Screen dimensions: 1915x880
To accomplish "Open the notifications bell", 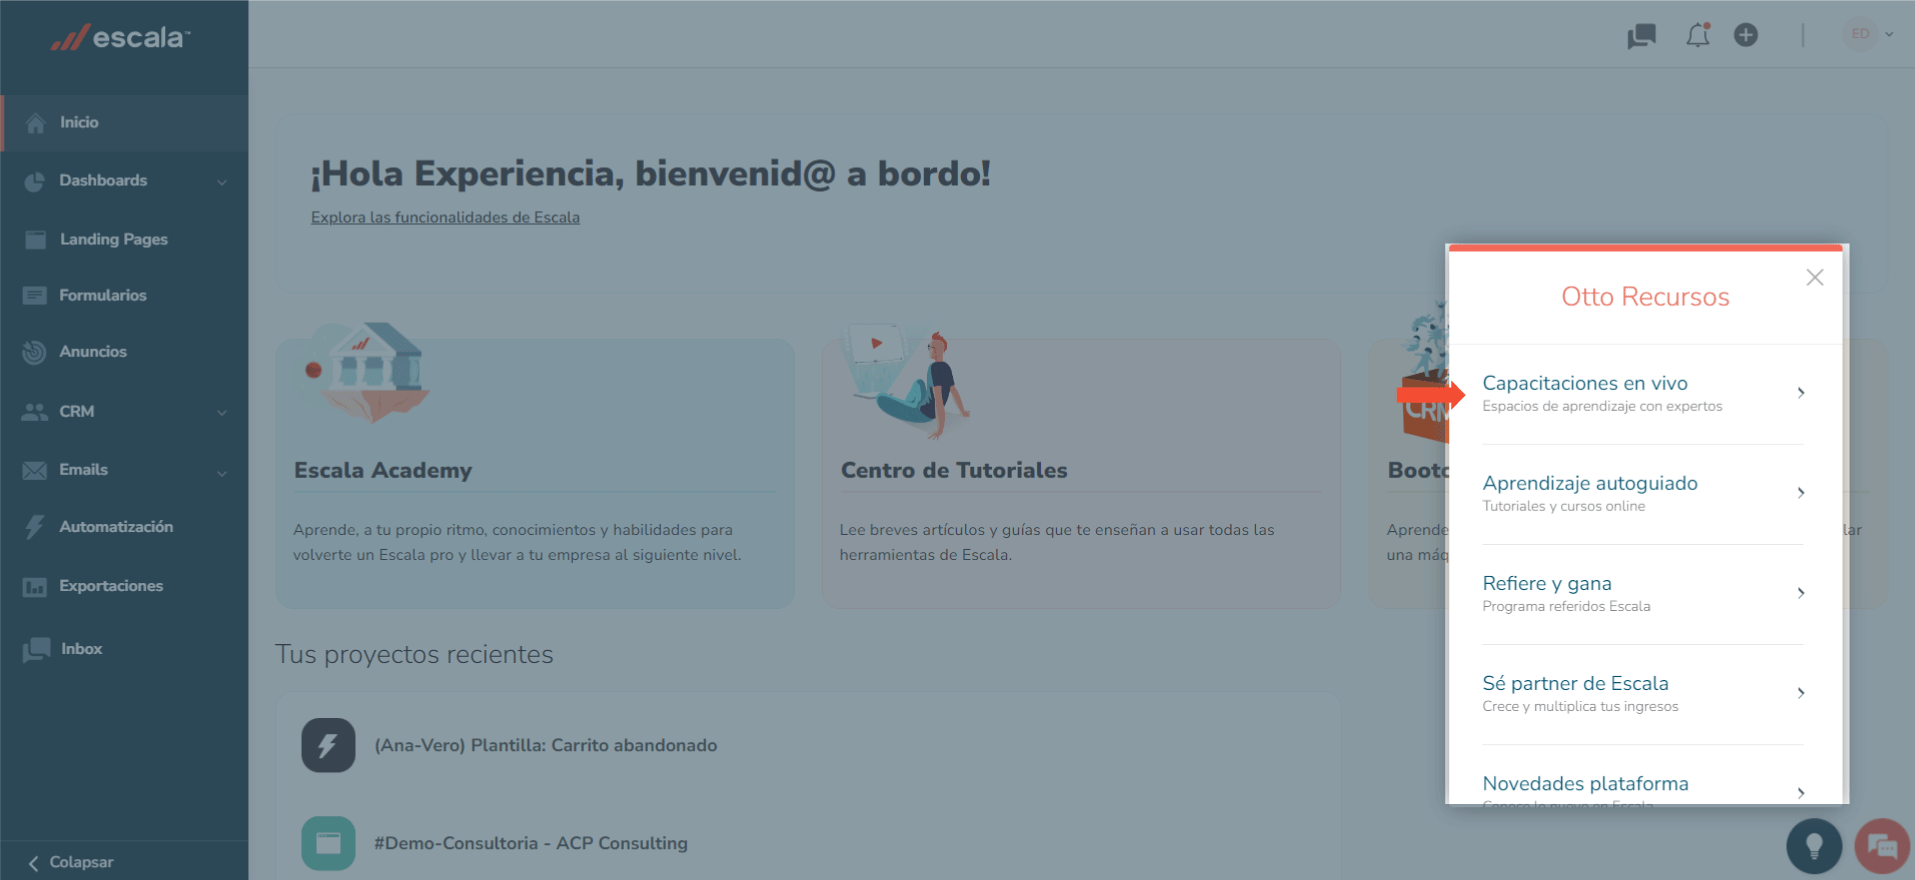I will click(x=1698, y=35).
